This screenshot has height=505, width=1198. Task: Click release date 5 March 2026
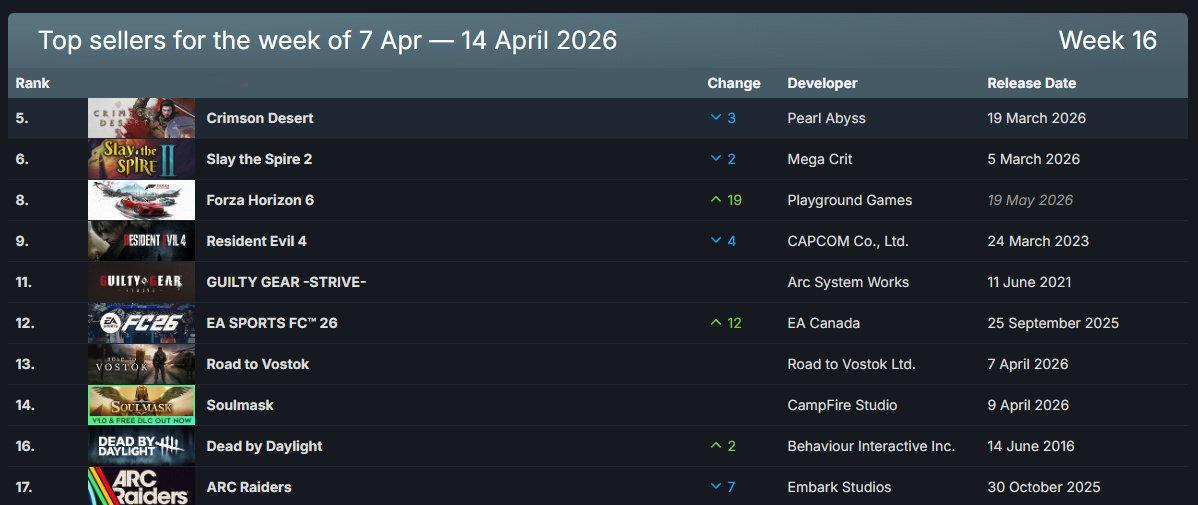[1034, 159]
